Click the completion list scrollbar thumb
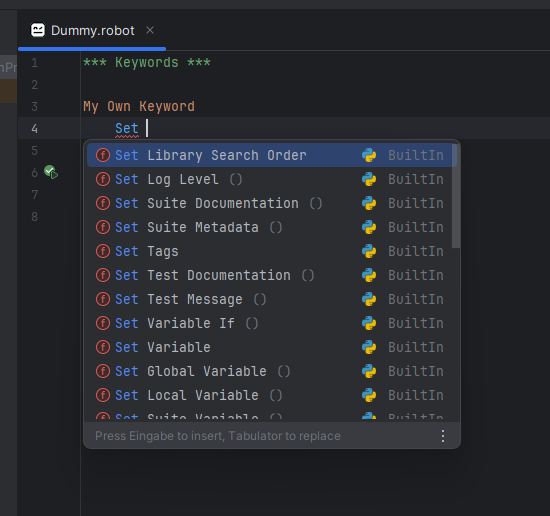Viewport: 550px width, 516px height. (x=456, y=196)
